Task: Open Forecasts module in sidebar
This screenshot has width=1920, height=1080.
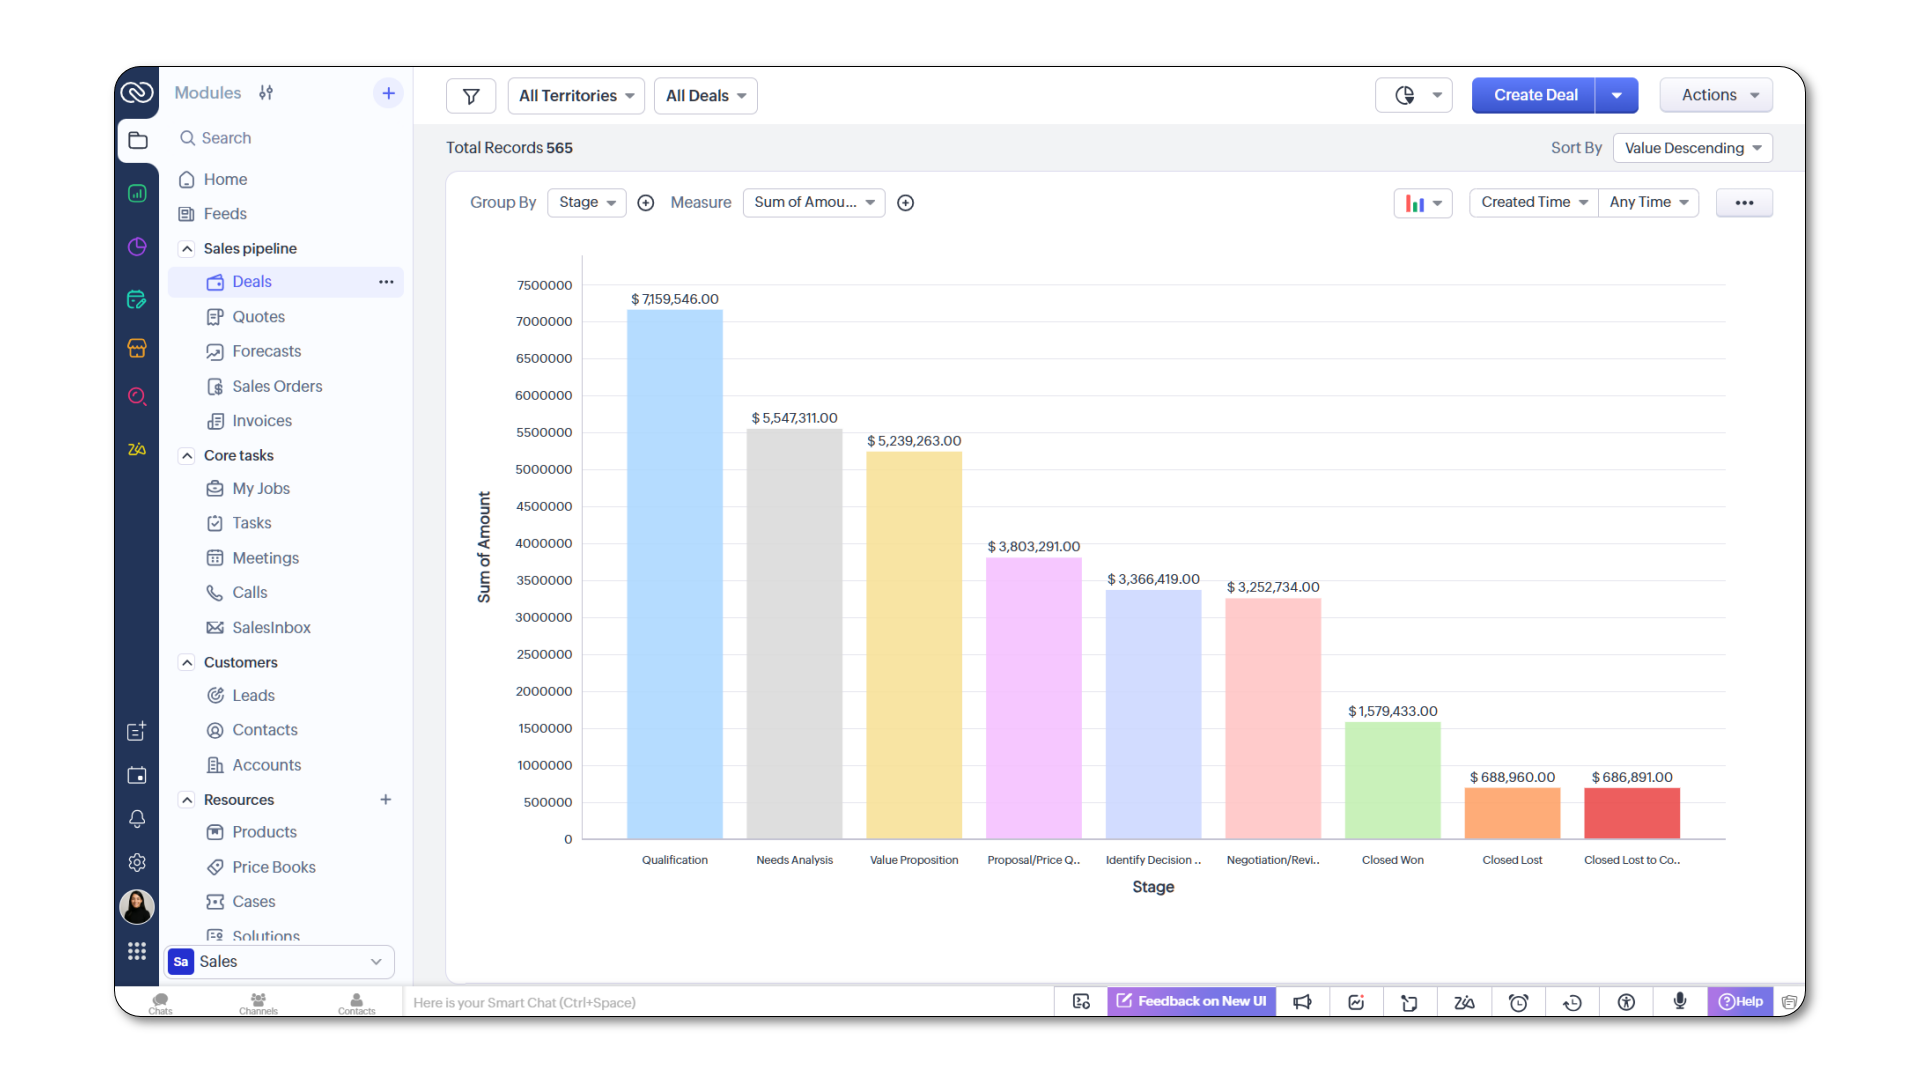Action: point(266,352)
